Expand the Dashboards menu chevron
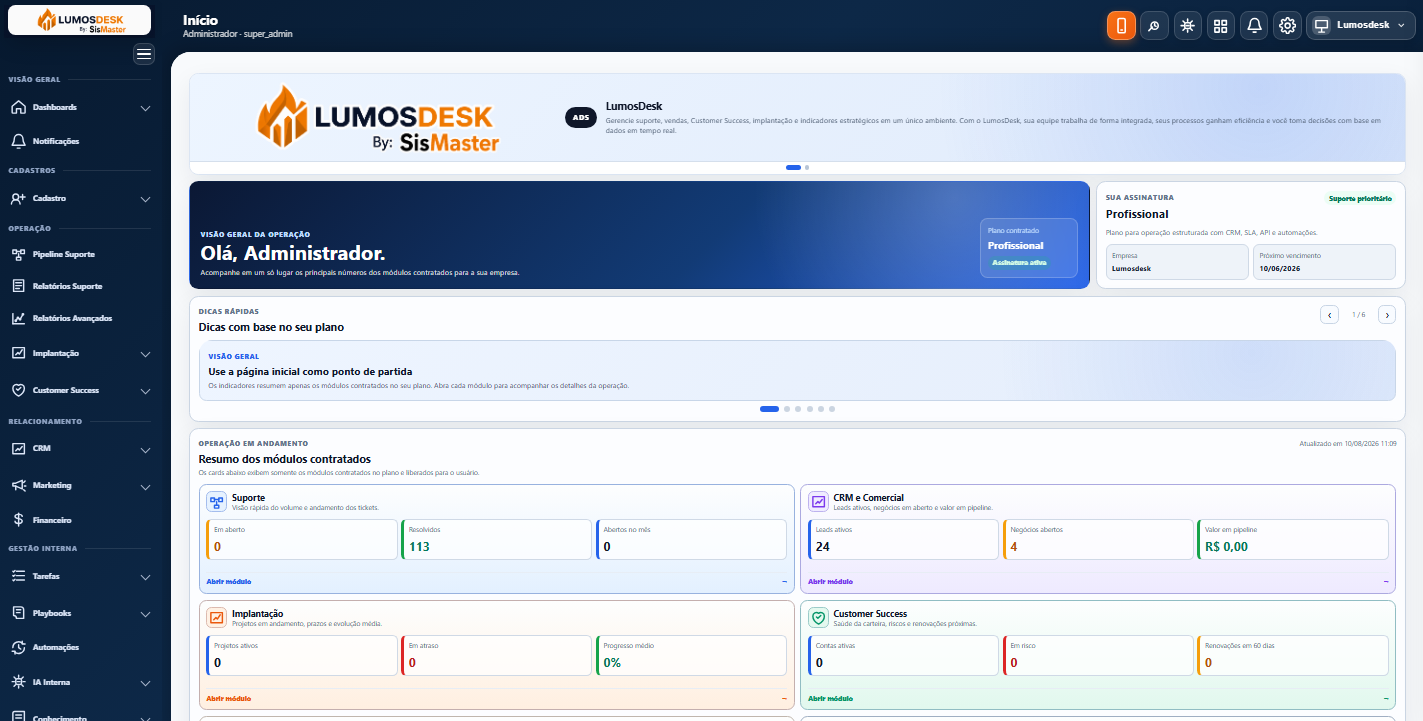1423x721 pixels. (145, 108)
